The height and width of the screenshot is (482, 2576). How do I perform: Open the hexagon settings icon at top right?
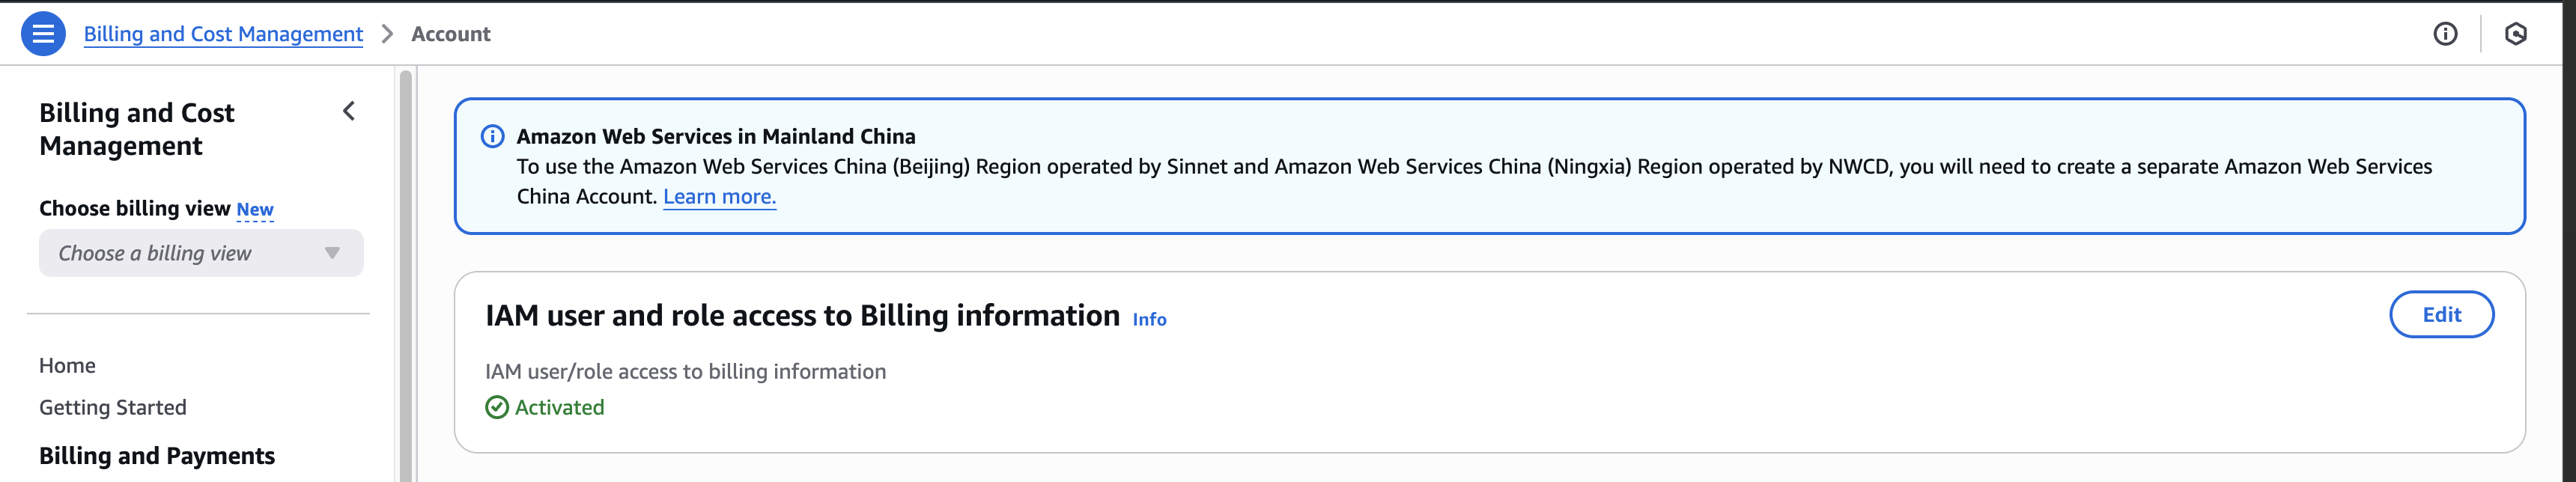(2516, 34)
